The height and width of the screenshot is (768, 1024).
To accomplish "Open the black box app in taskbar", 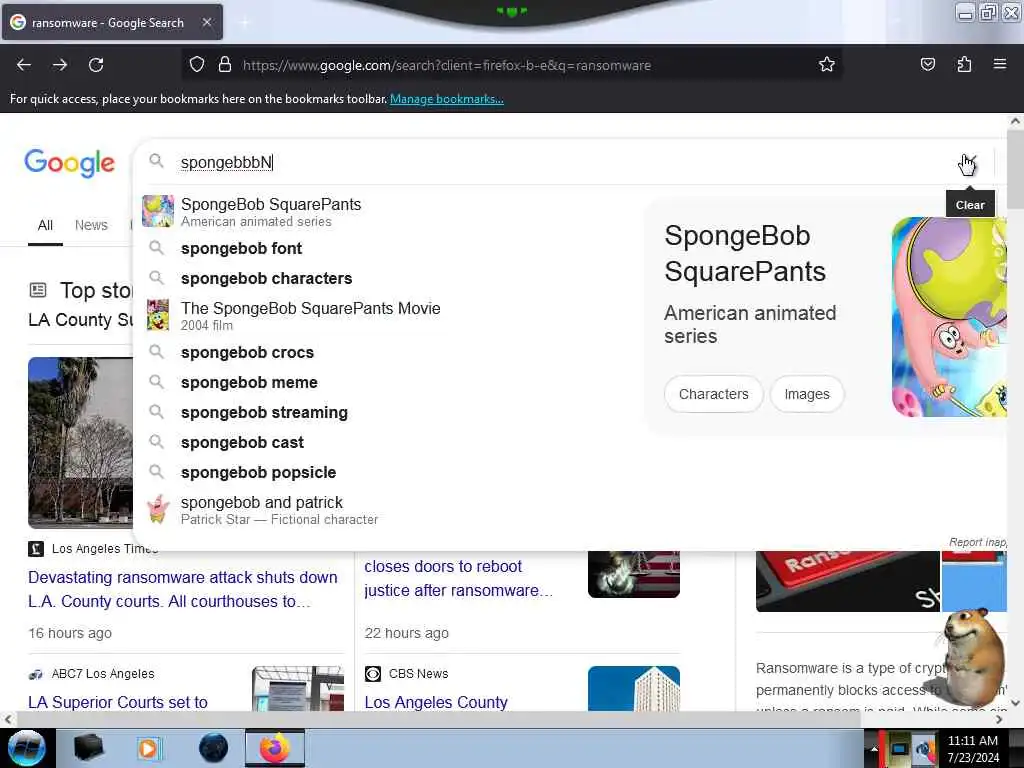I will click(88, 748).
